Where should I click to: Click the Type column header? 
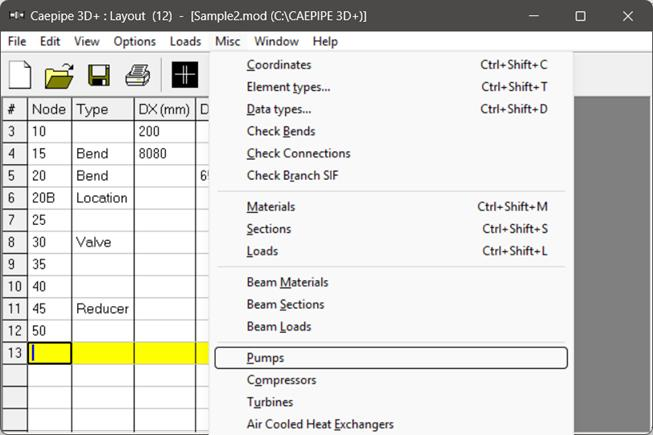click(x=103, y=109)
